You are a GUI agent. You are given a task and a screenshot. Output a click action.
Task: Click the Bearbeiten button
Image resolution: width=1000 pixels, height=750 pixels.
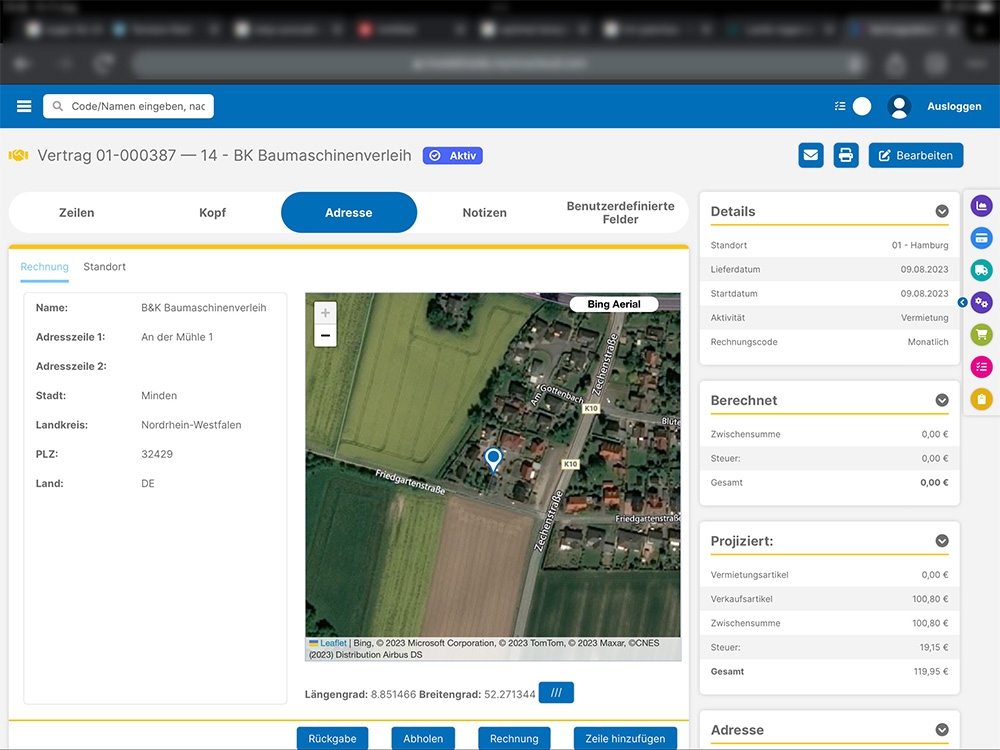(916, 155)
